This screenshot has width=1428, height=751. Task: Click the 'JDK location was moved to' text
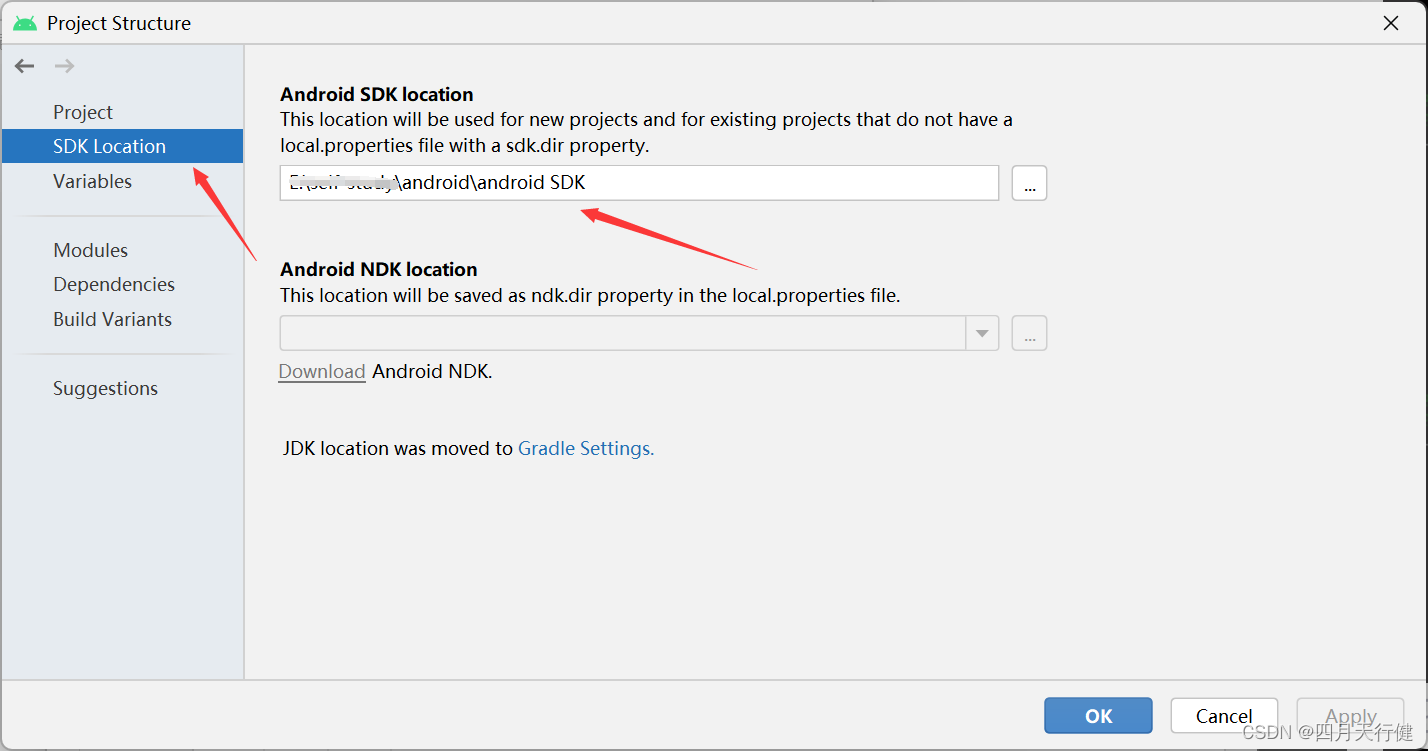tap(398, 449)
